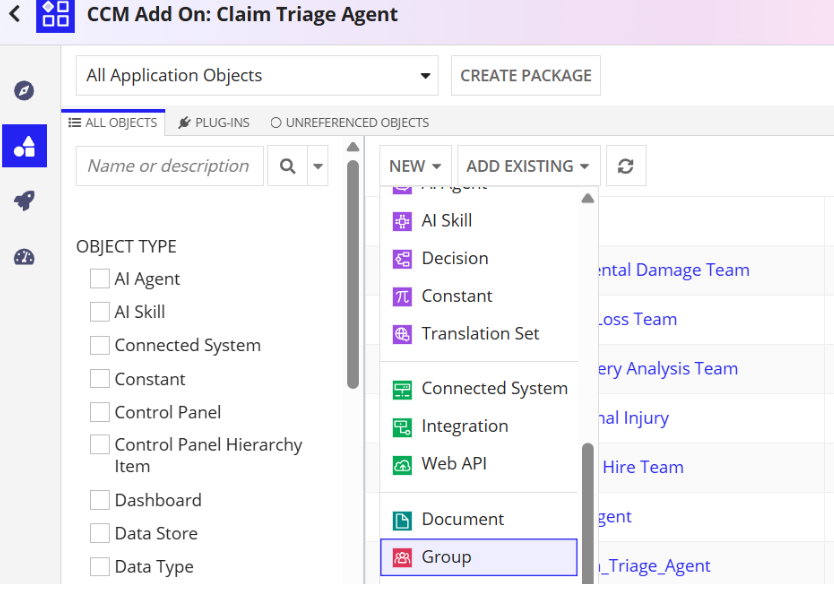834x592 pixels.
Task: Check the Control Panel filter
Action: point(99,412)
